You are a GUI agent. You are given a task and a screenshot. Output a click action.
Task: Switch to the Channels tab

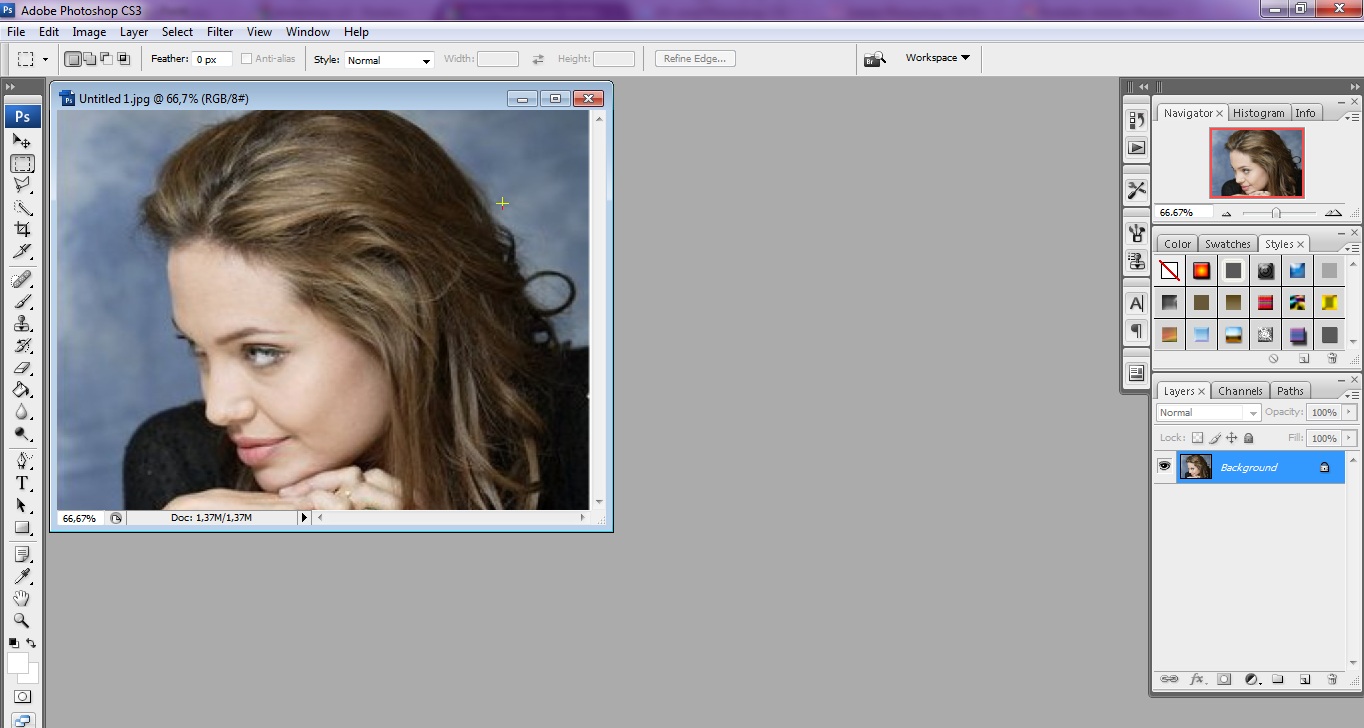[x=1240, y=391]
